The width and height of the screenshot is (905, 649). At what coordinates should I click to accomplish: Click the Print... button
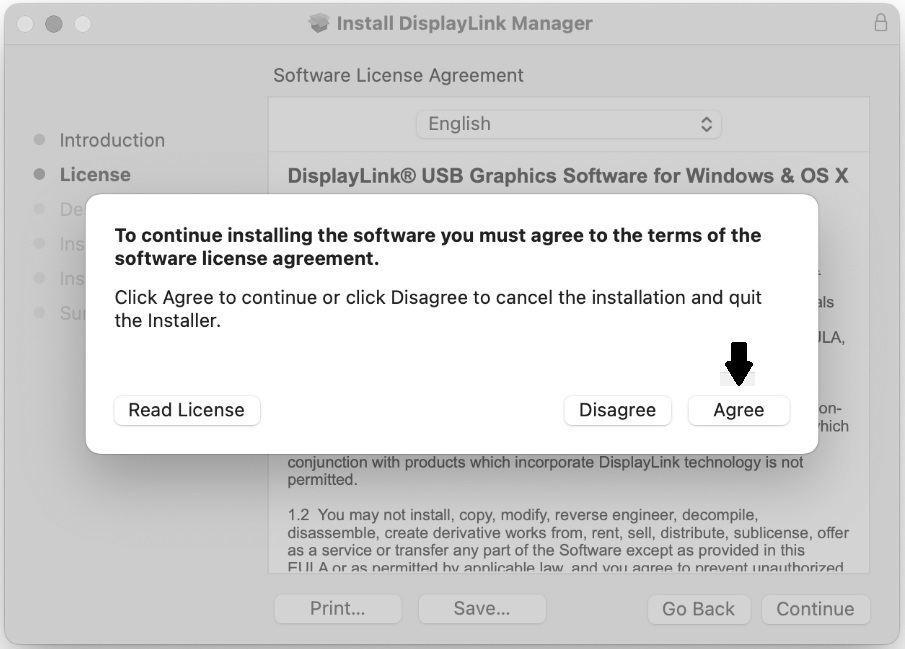tap(338, 609)
